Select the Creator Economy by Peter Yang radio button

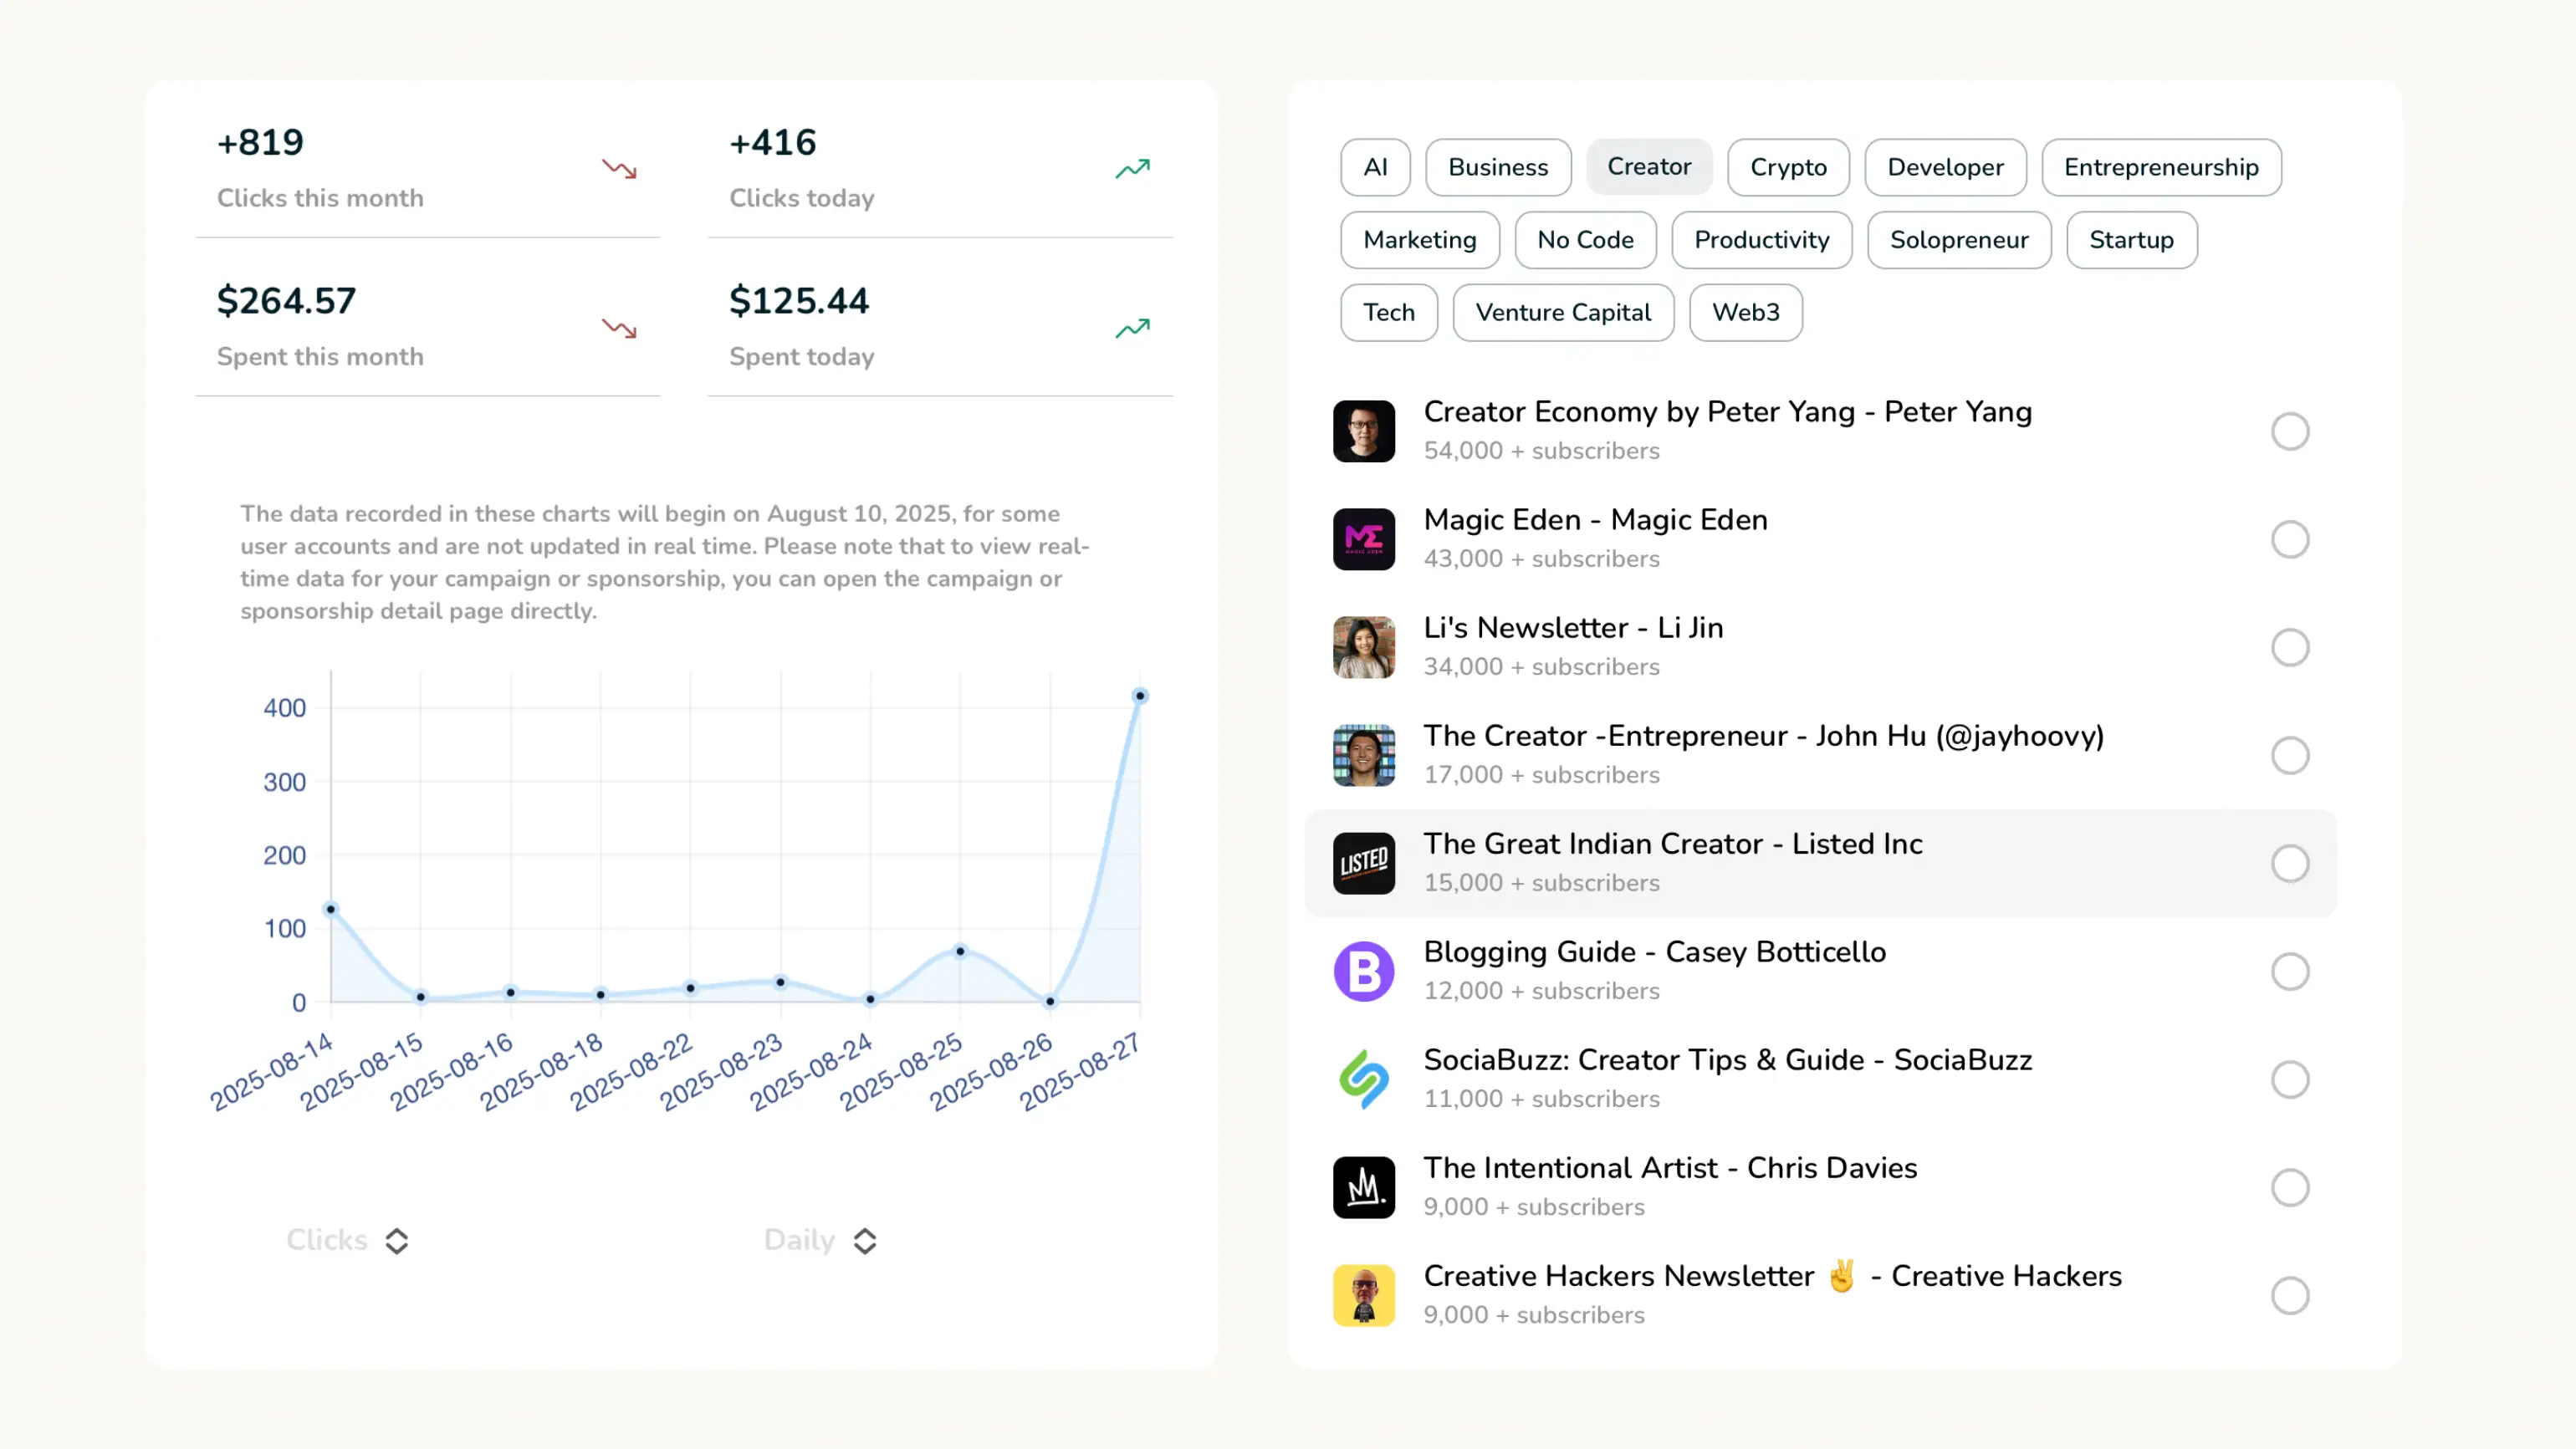click(2289, 431)
